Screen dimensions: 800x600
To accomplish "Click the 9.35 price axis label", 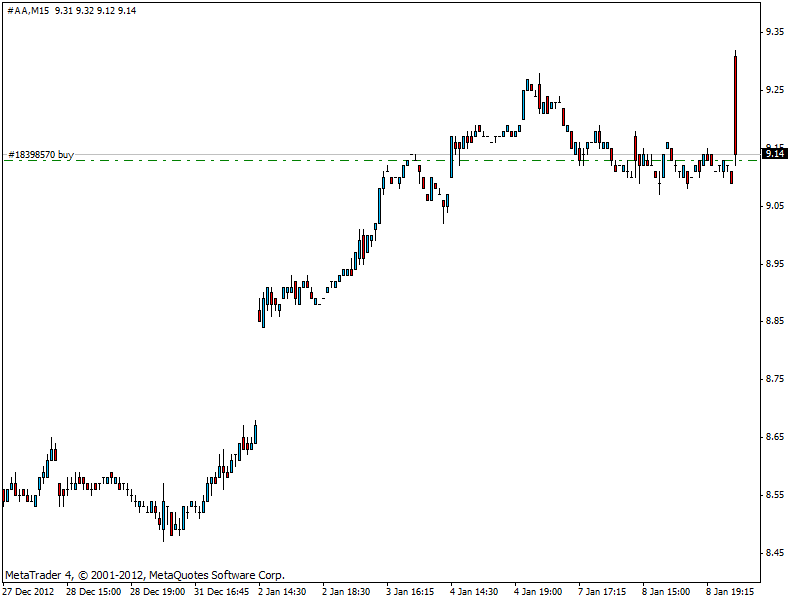I will (x=774, y=32).
